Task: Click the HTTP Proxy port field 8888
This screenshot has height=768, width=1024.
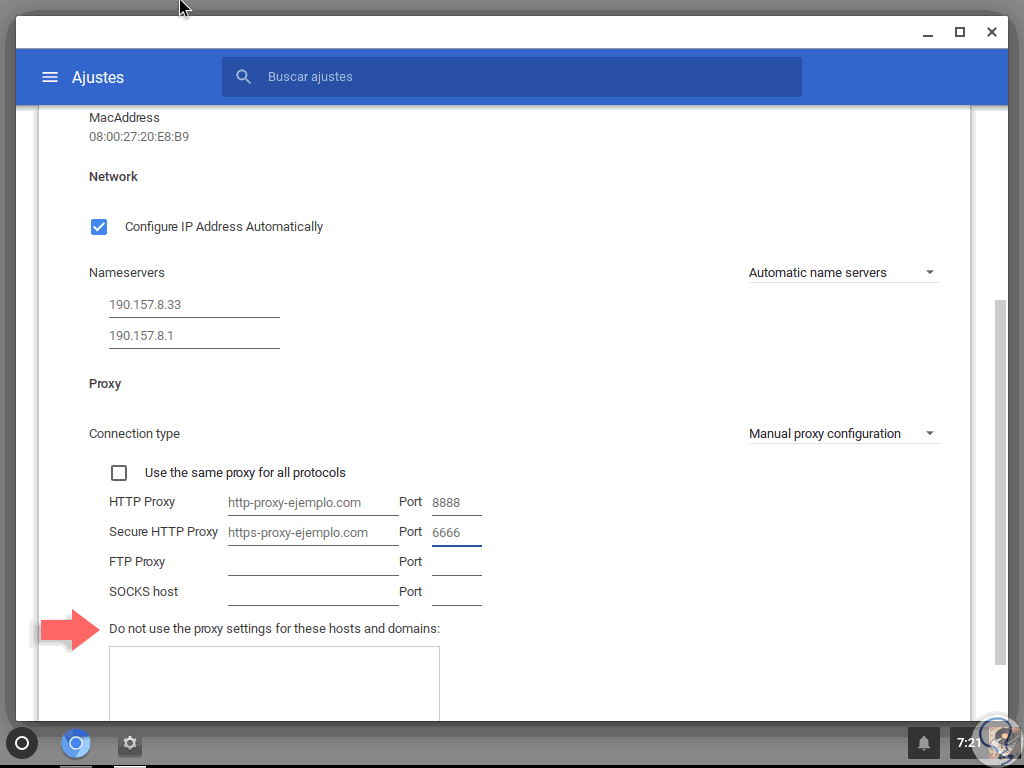Action: (456, 503)
